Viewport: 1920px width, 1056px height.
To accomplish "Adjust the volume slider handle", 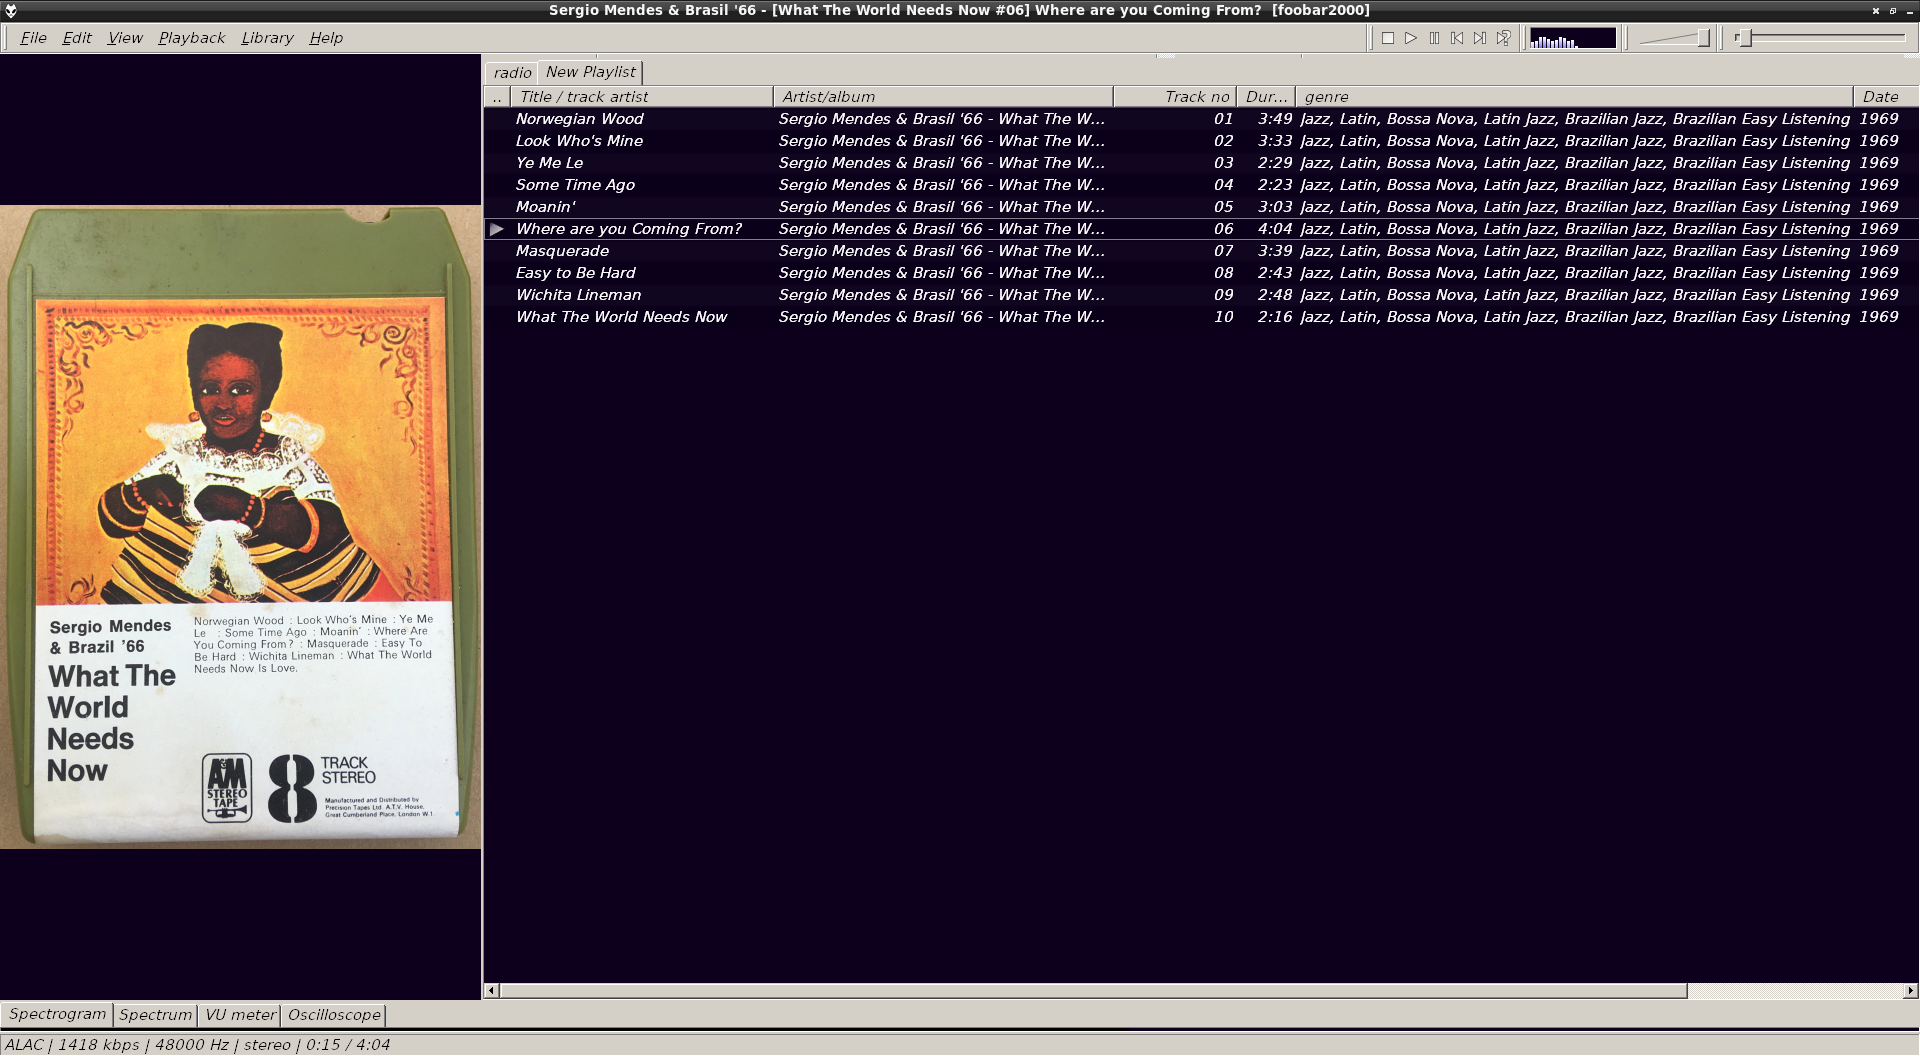I will click(x=1703, y=38).
